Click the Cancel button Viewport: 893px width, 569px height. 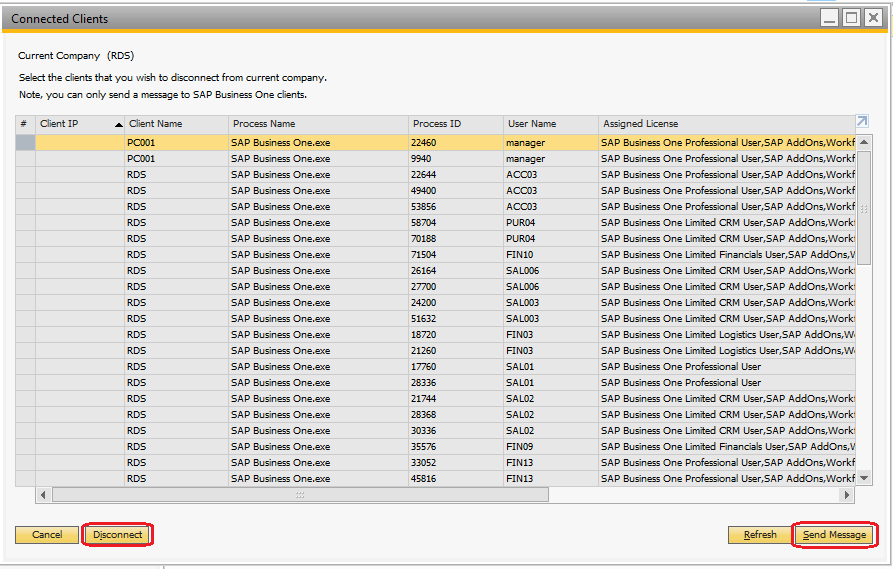[x=47, y=535]
